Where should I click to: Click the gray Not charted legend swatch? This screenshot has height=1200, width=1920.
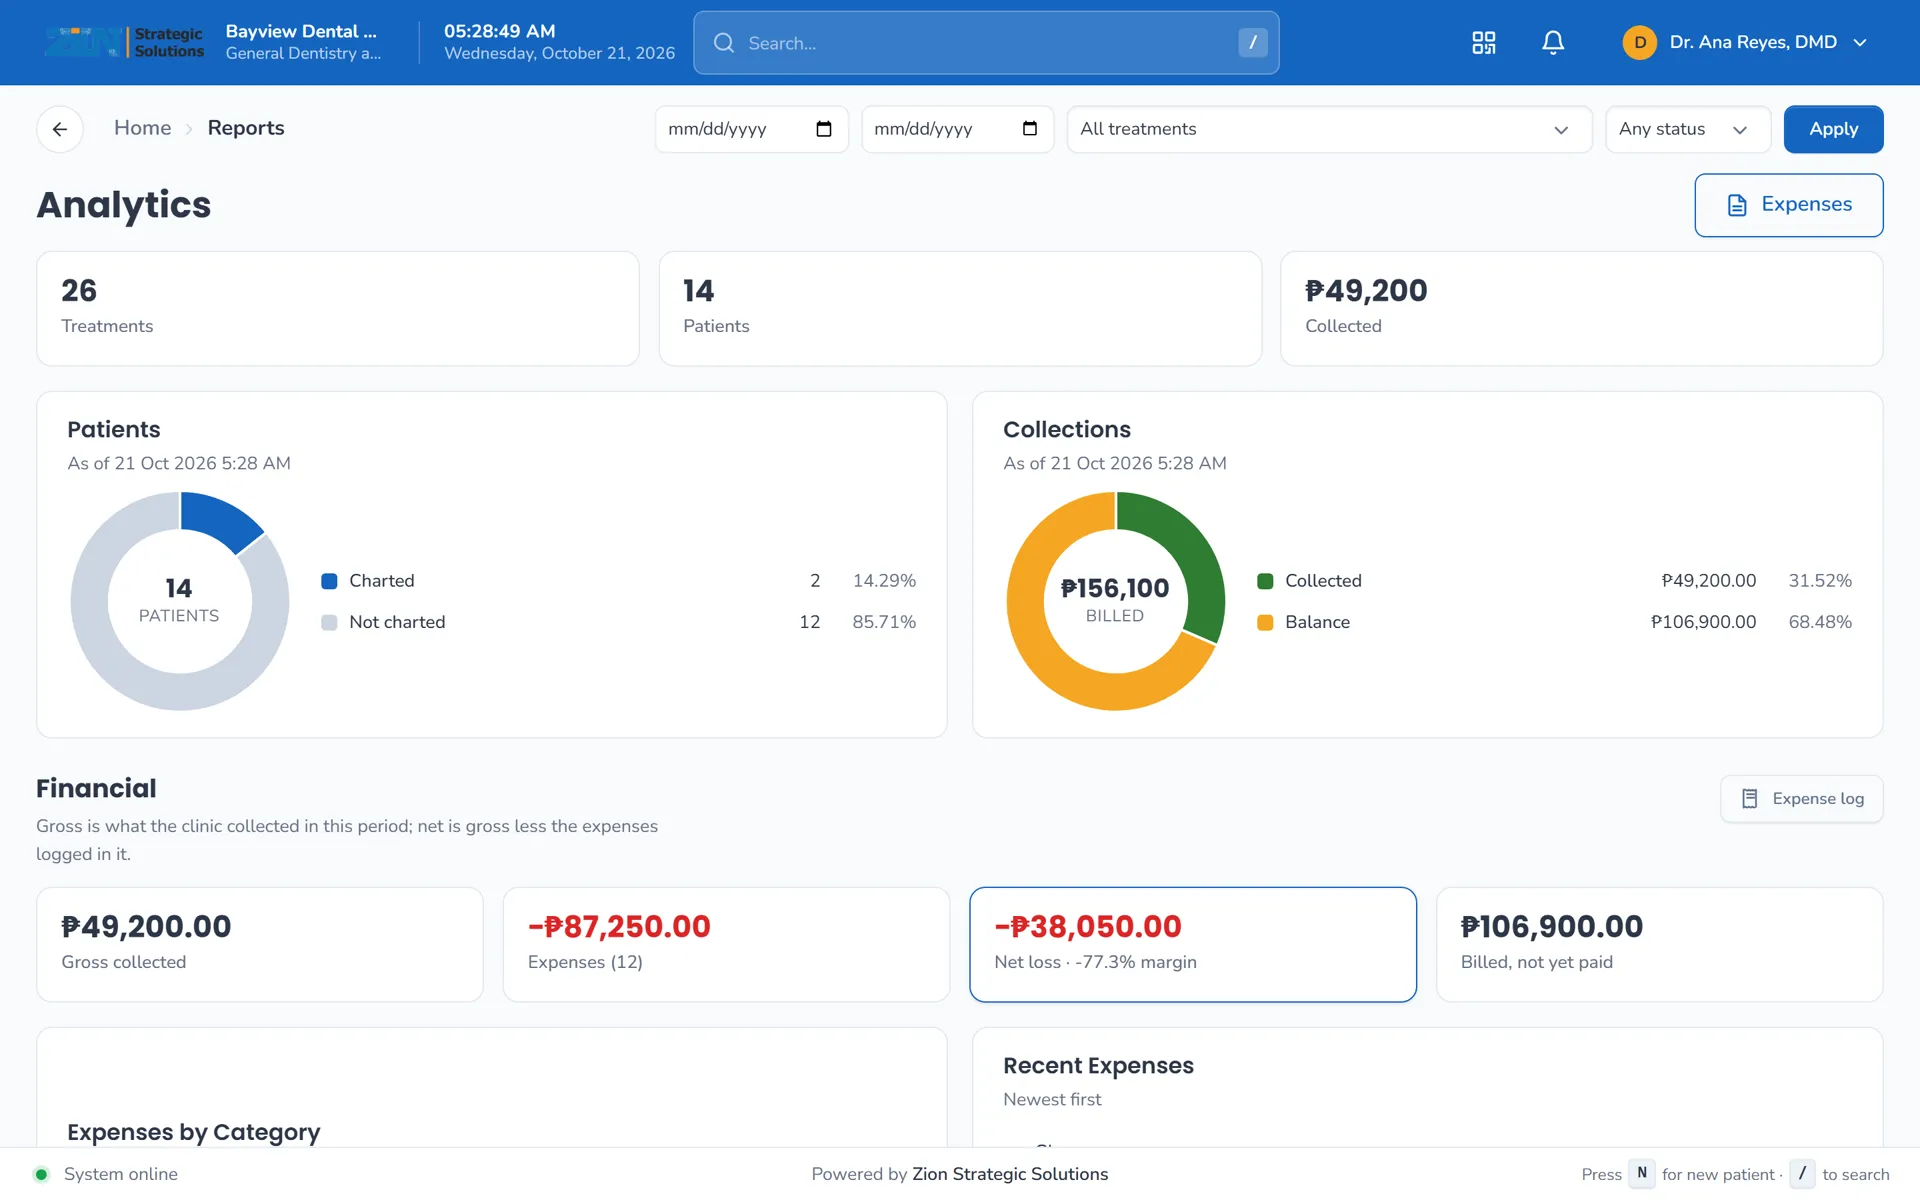pyautogui.click(x=329, y=622)
